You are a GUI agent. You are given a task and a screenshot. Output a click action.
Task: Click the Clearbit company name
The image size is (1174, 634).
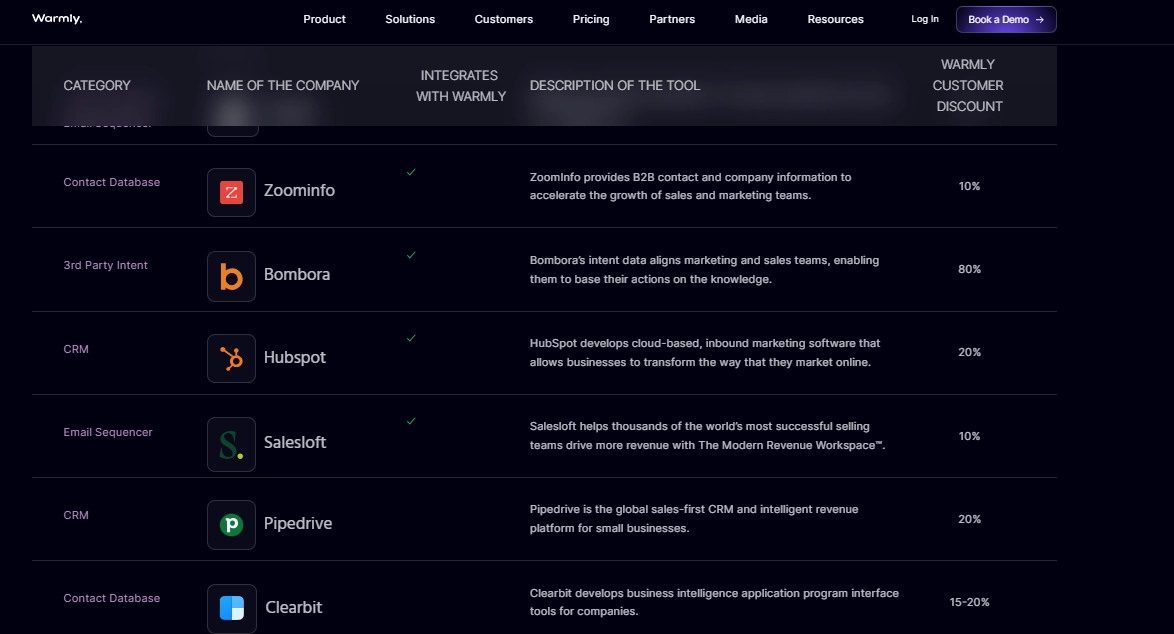294,608
